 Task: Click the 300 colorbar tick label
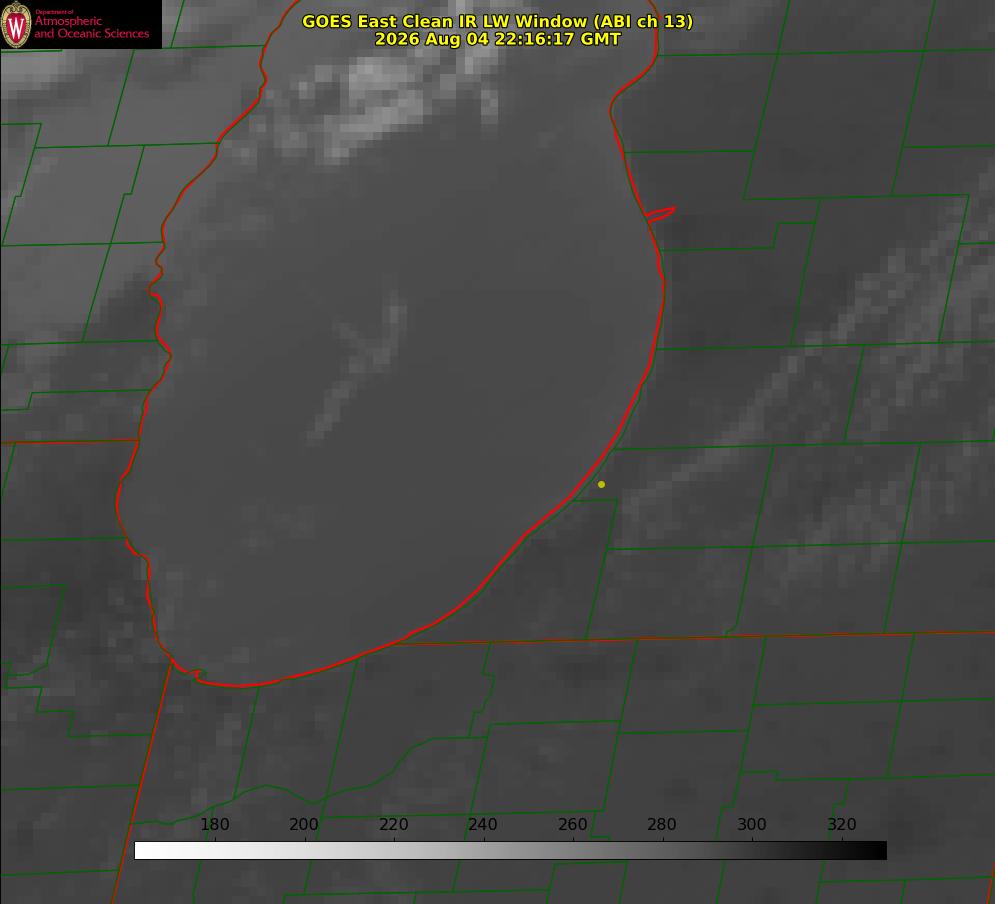click(x=752, y=824)
